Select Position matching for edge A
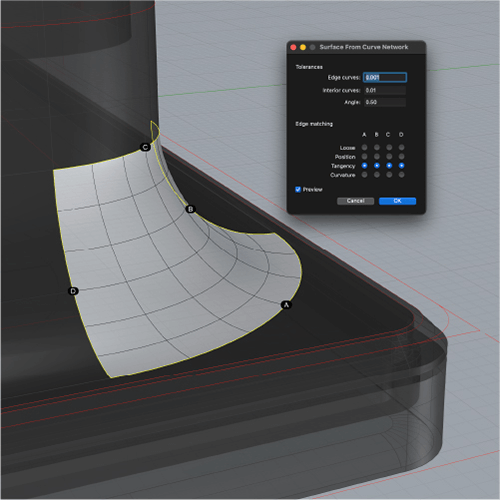 tap(364, 156)
